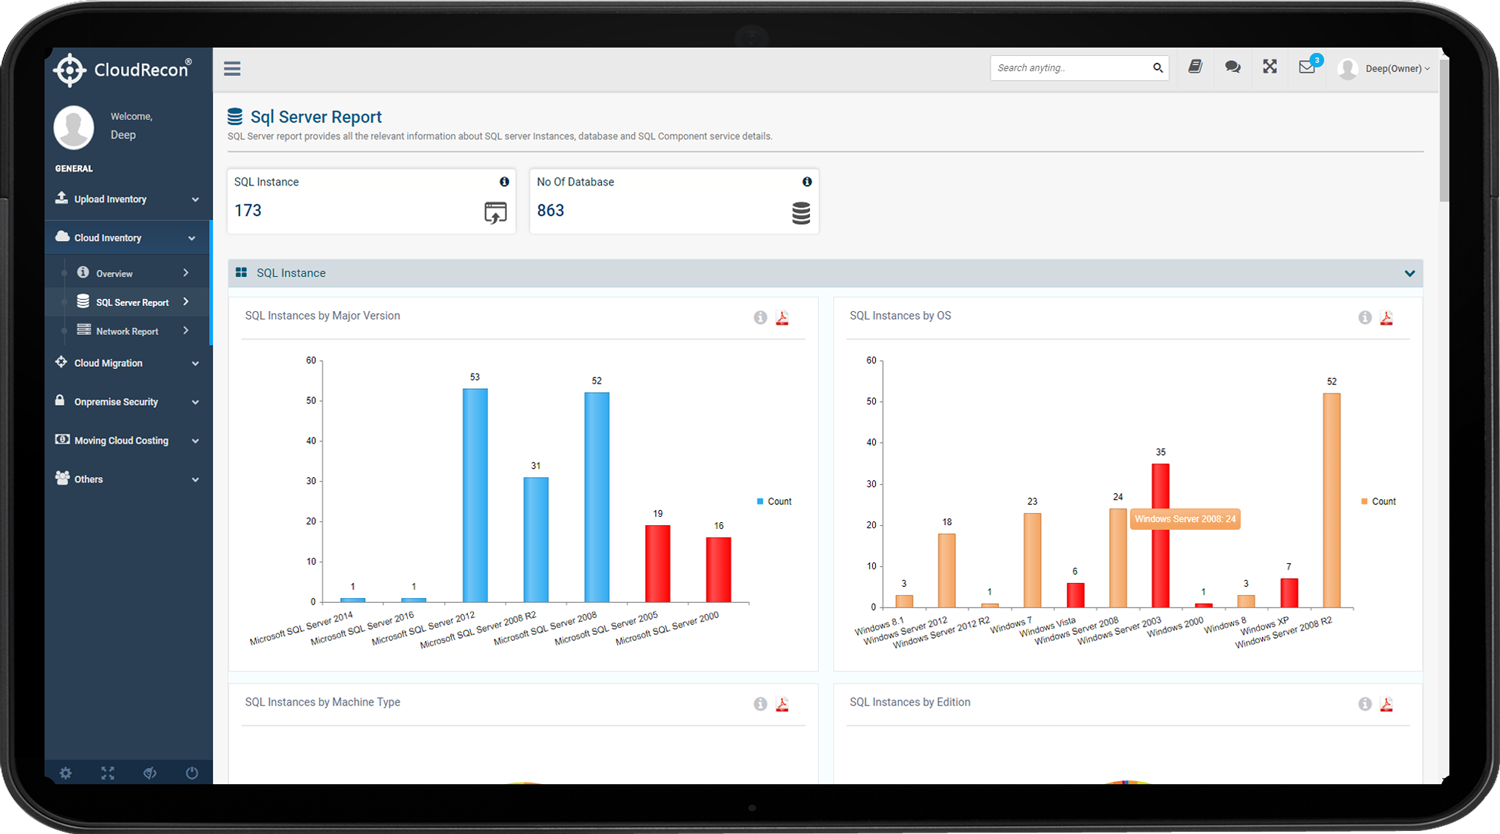Click the No Of Database info icon
Image resolution: width=1500 pixels, height=834 pixels.
tap(807, 182)
